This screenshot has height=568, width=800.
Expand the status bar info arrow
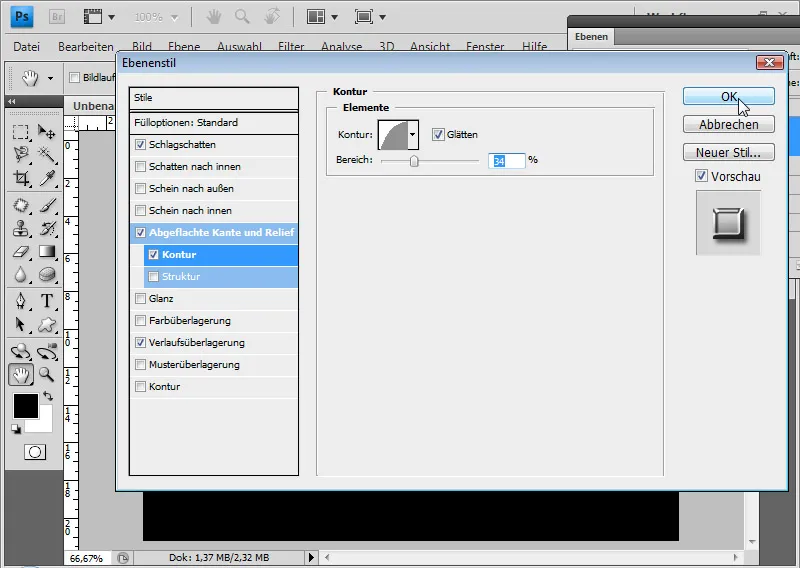tap(311, 557)
